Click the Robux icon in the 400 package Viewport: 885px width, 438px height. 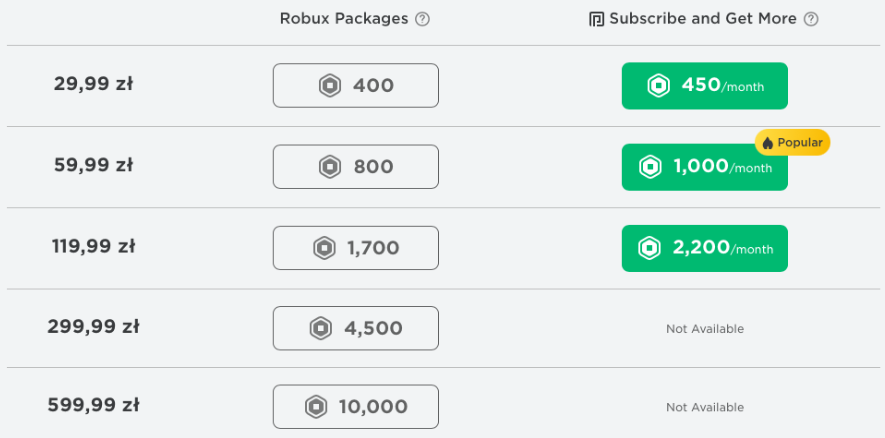330,86
